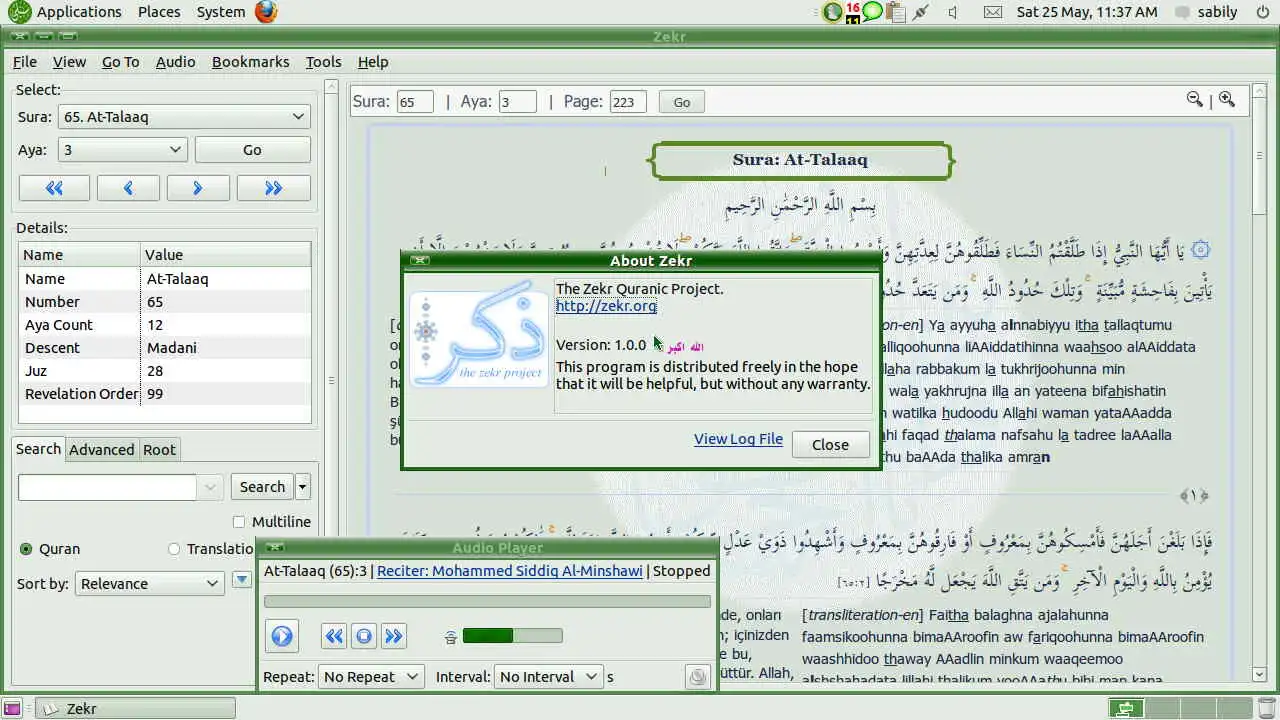Select the Translation radio button
Viewport: 1280px width, 720px height.
point(174,549)
